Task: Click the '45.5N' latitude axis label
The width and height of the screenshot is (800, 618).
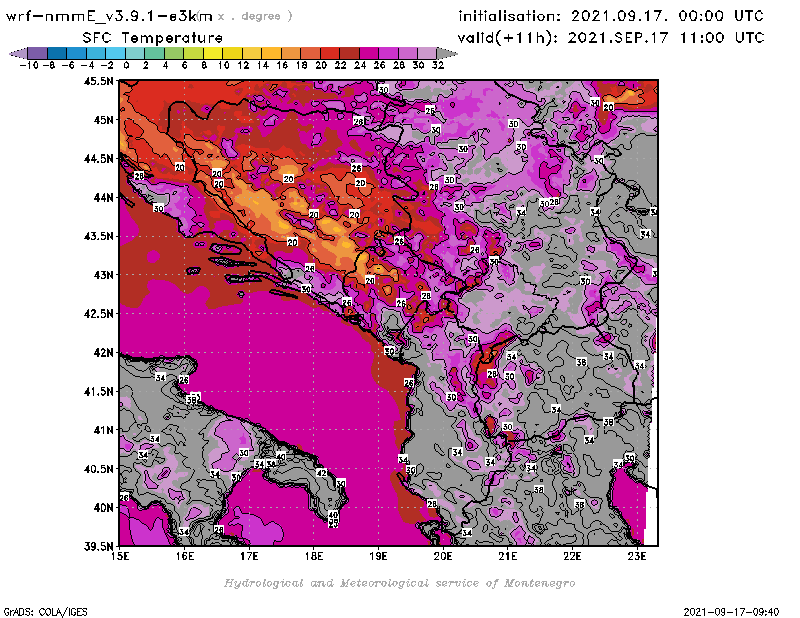Action: click(x=98, y=81)
